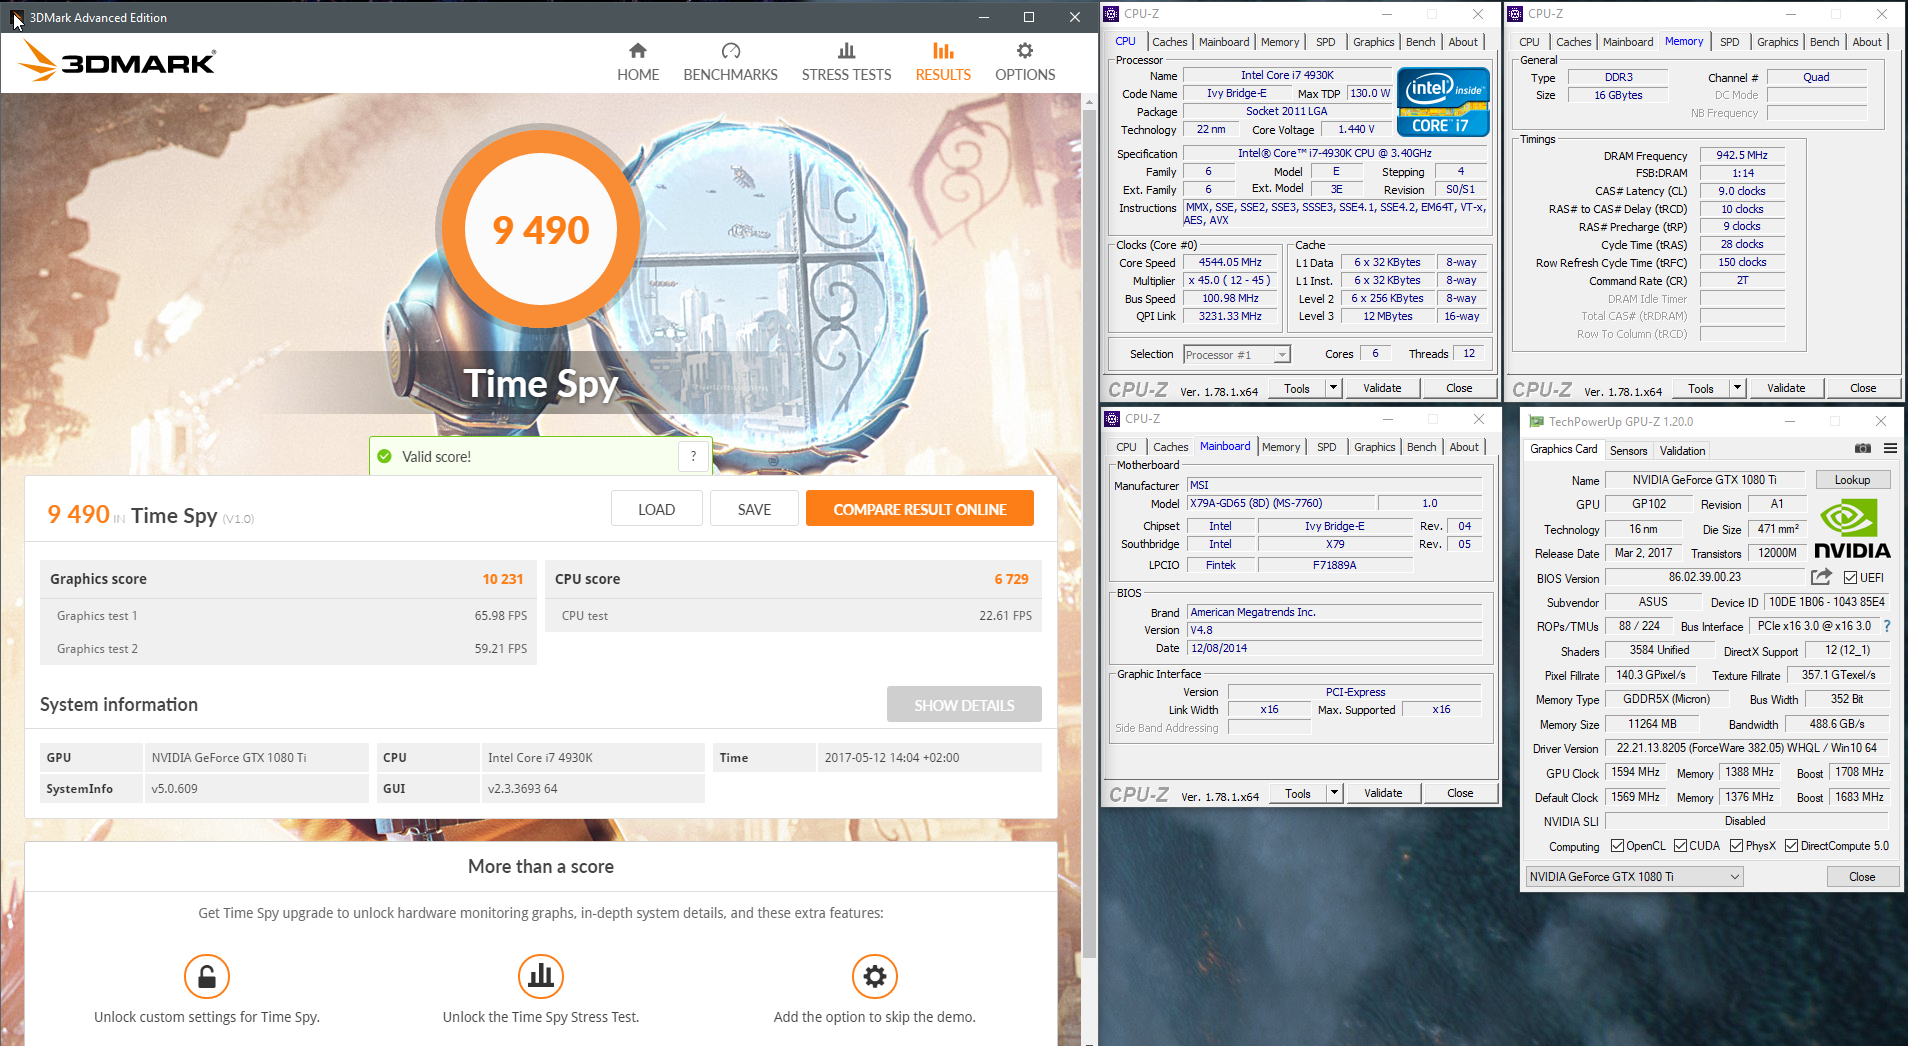Click the GPU-Z title bar app icon
Screen dimensions: 1908x1046
tap(1536, 421)
